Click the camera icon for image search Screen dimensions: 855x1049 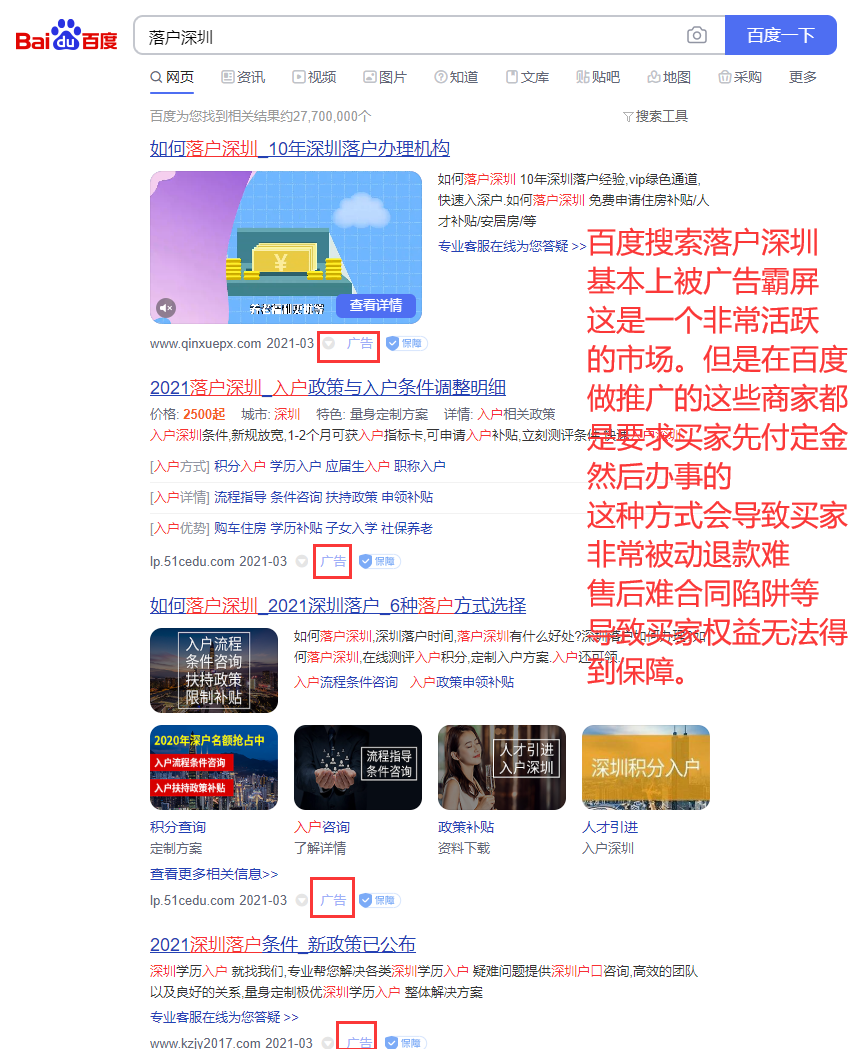pos(697,34)
